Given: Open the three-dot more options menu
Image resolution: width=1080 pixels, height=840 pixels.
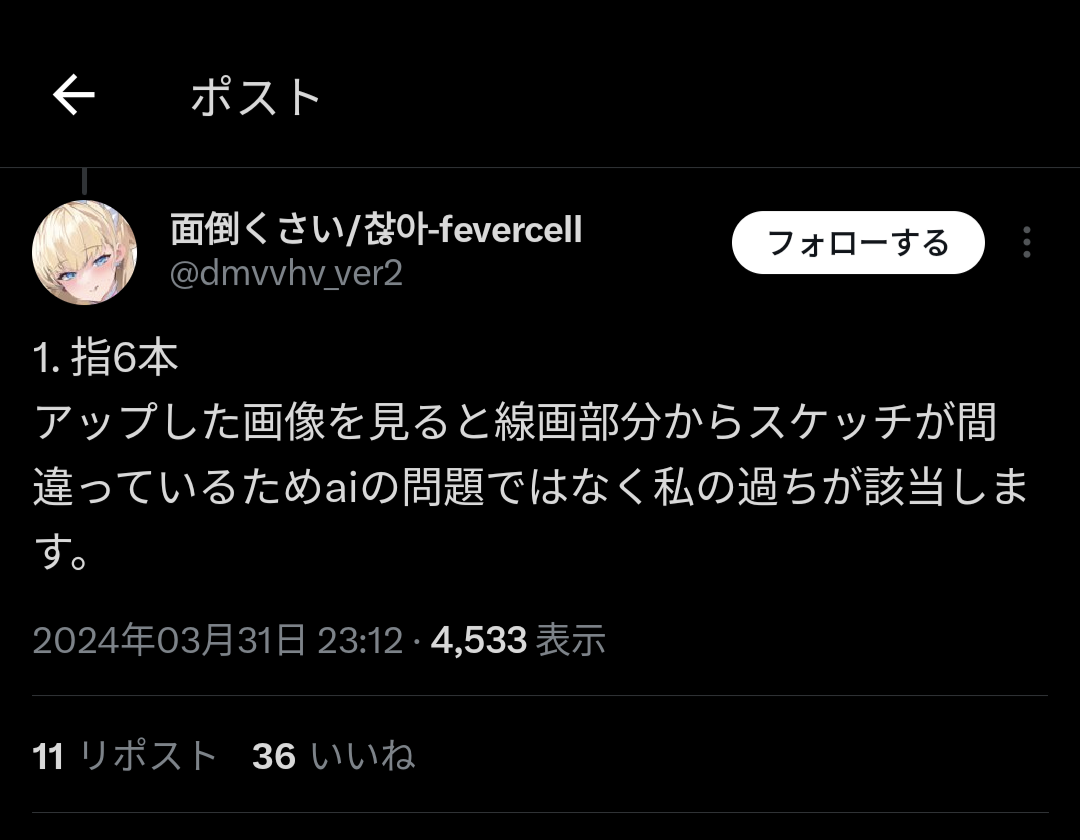Looking at the screenshot, I should pyautogui.click(x=1026, y=242).
